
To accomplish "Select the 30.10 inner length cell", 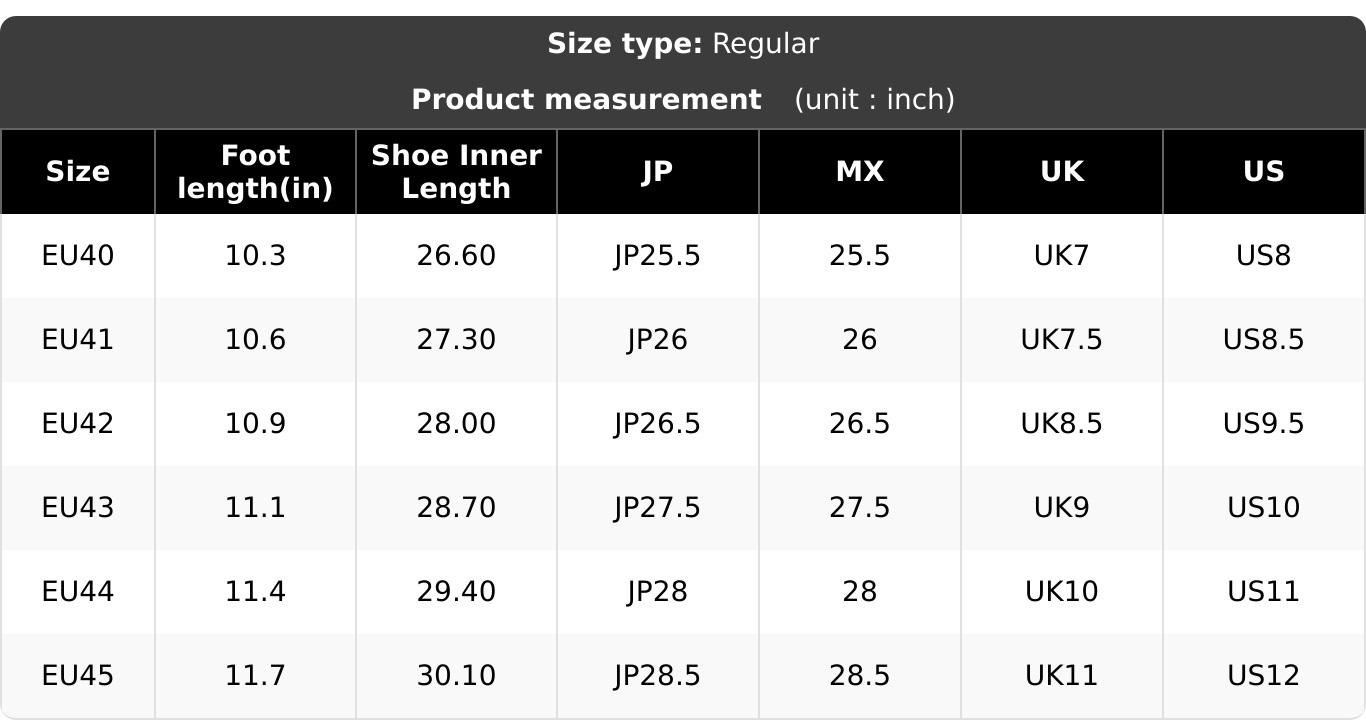I will pyautogui.click(x=456, y=676).
